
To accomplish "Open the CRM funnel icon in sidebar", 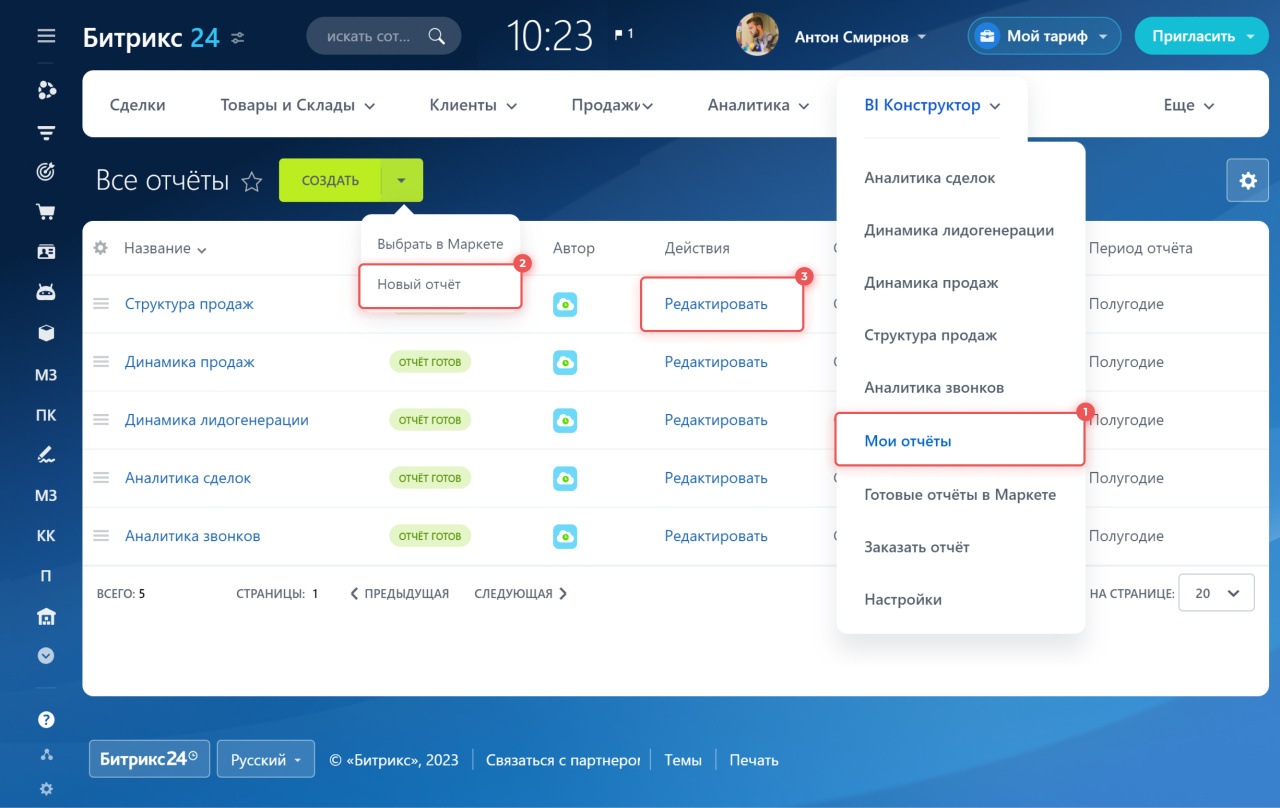I will point(46,132).
